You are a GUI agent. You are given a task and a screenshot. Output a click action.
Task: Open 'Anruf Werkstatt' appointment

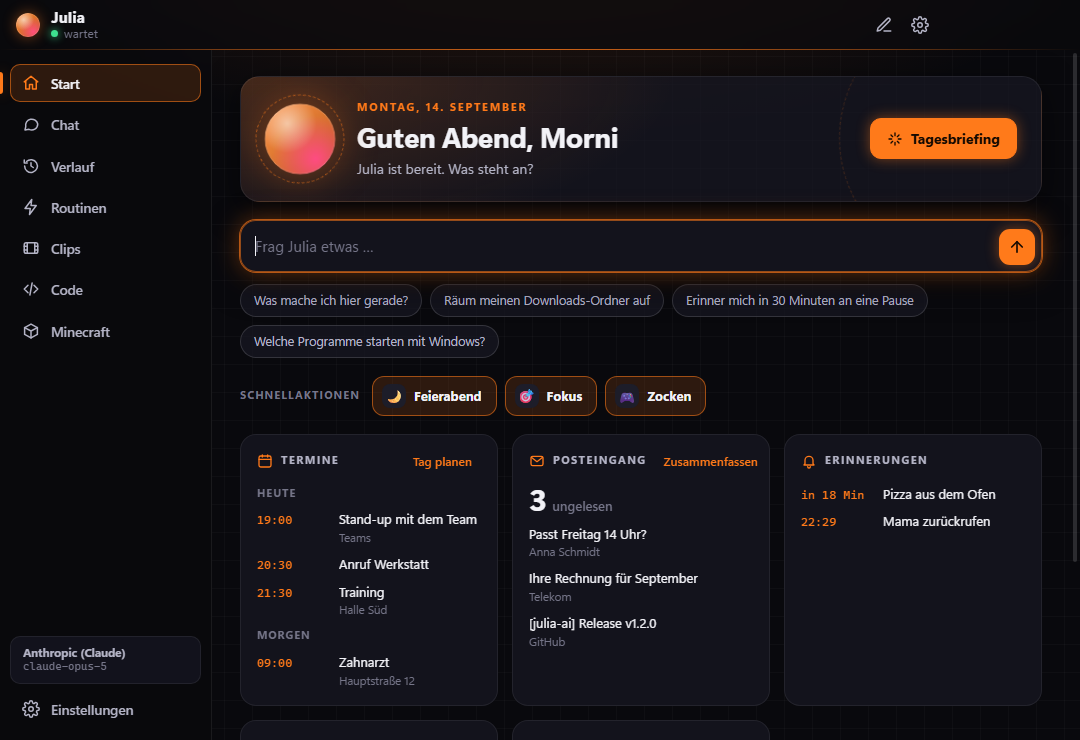pos(368,564)
